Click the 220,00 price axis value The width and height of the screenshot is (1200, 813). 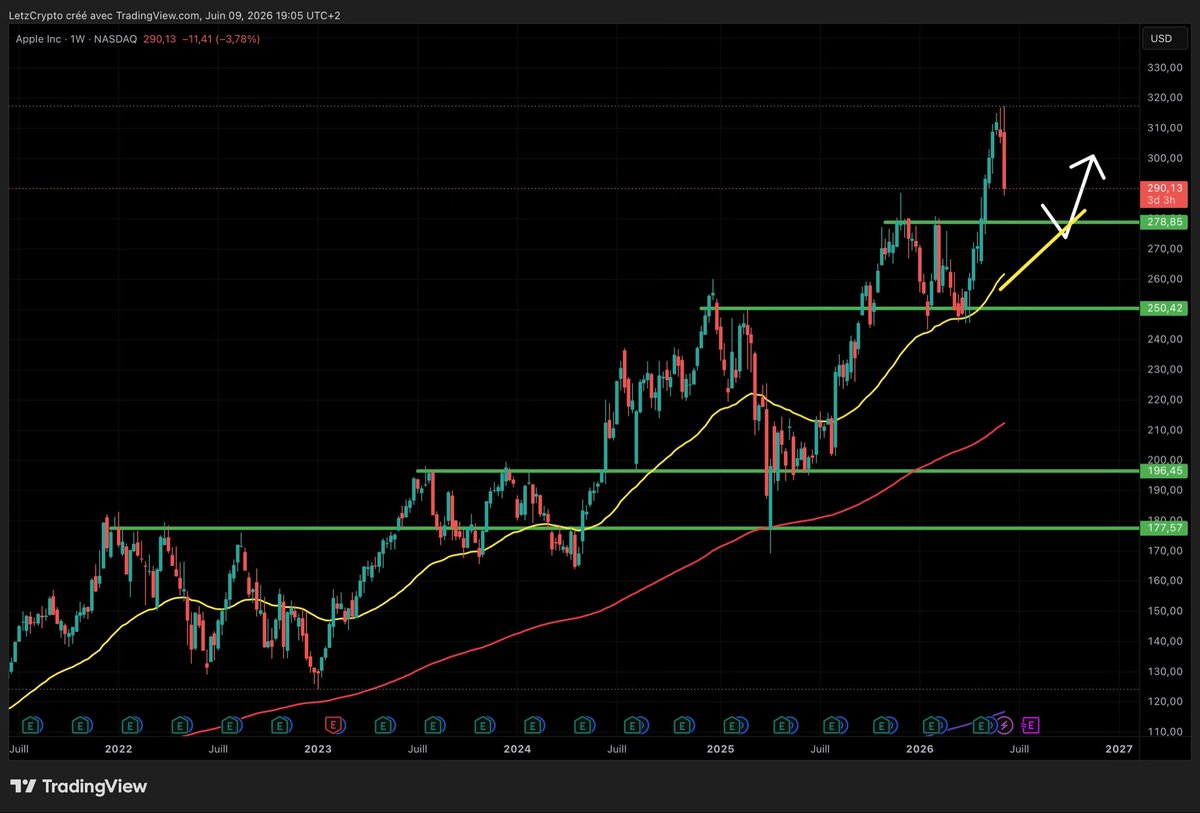click(1165, 400)
